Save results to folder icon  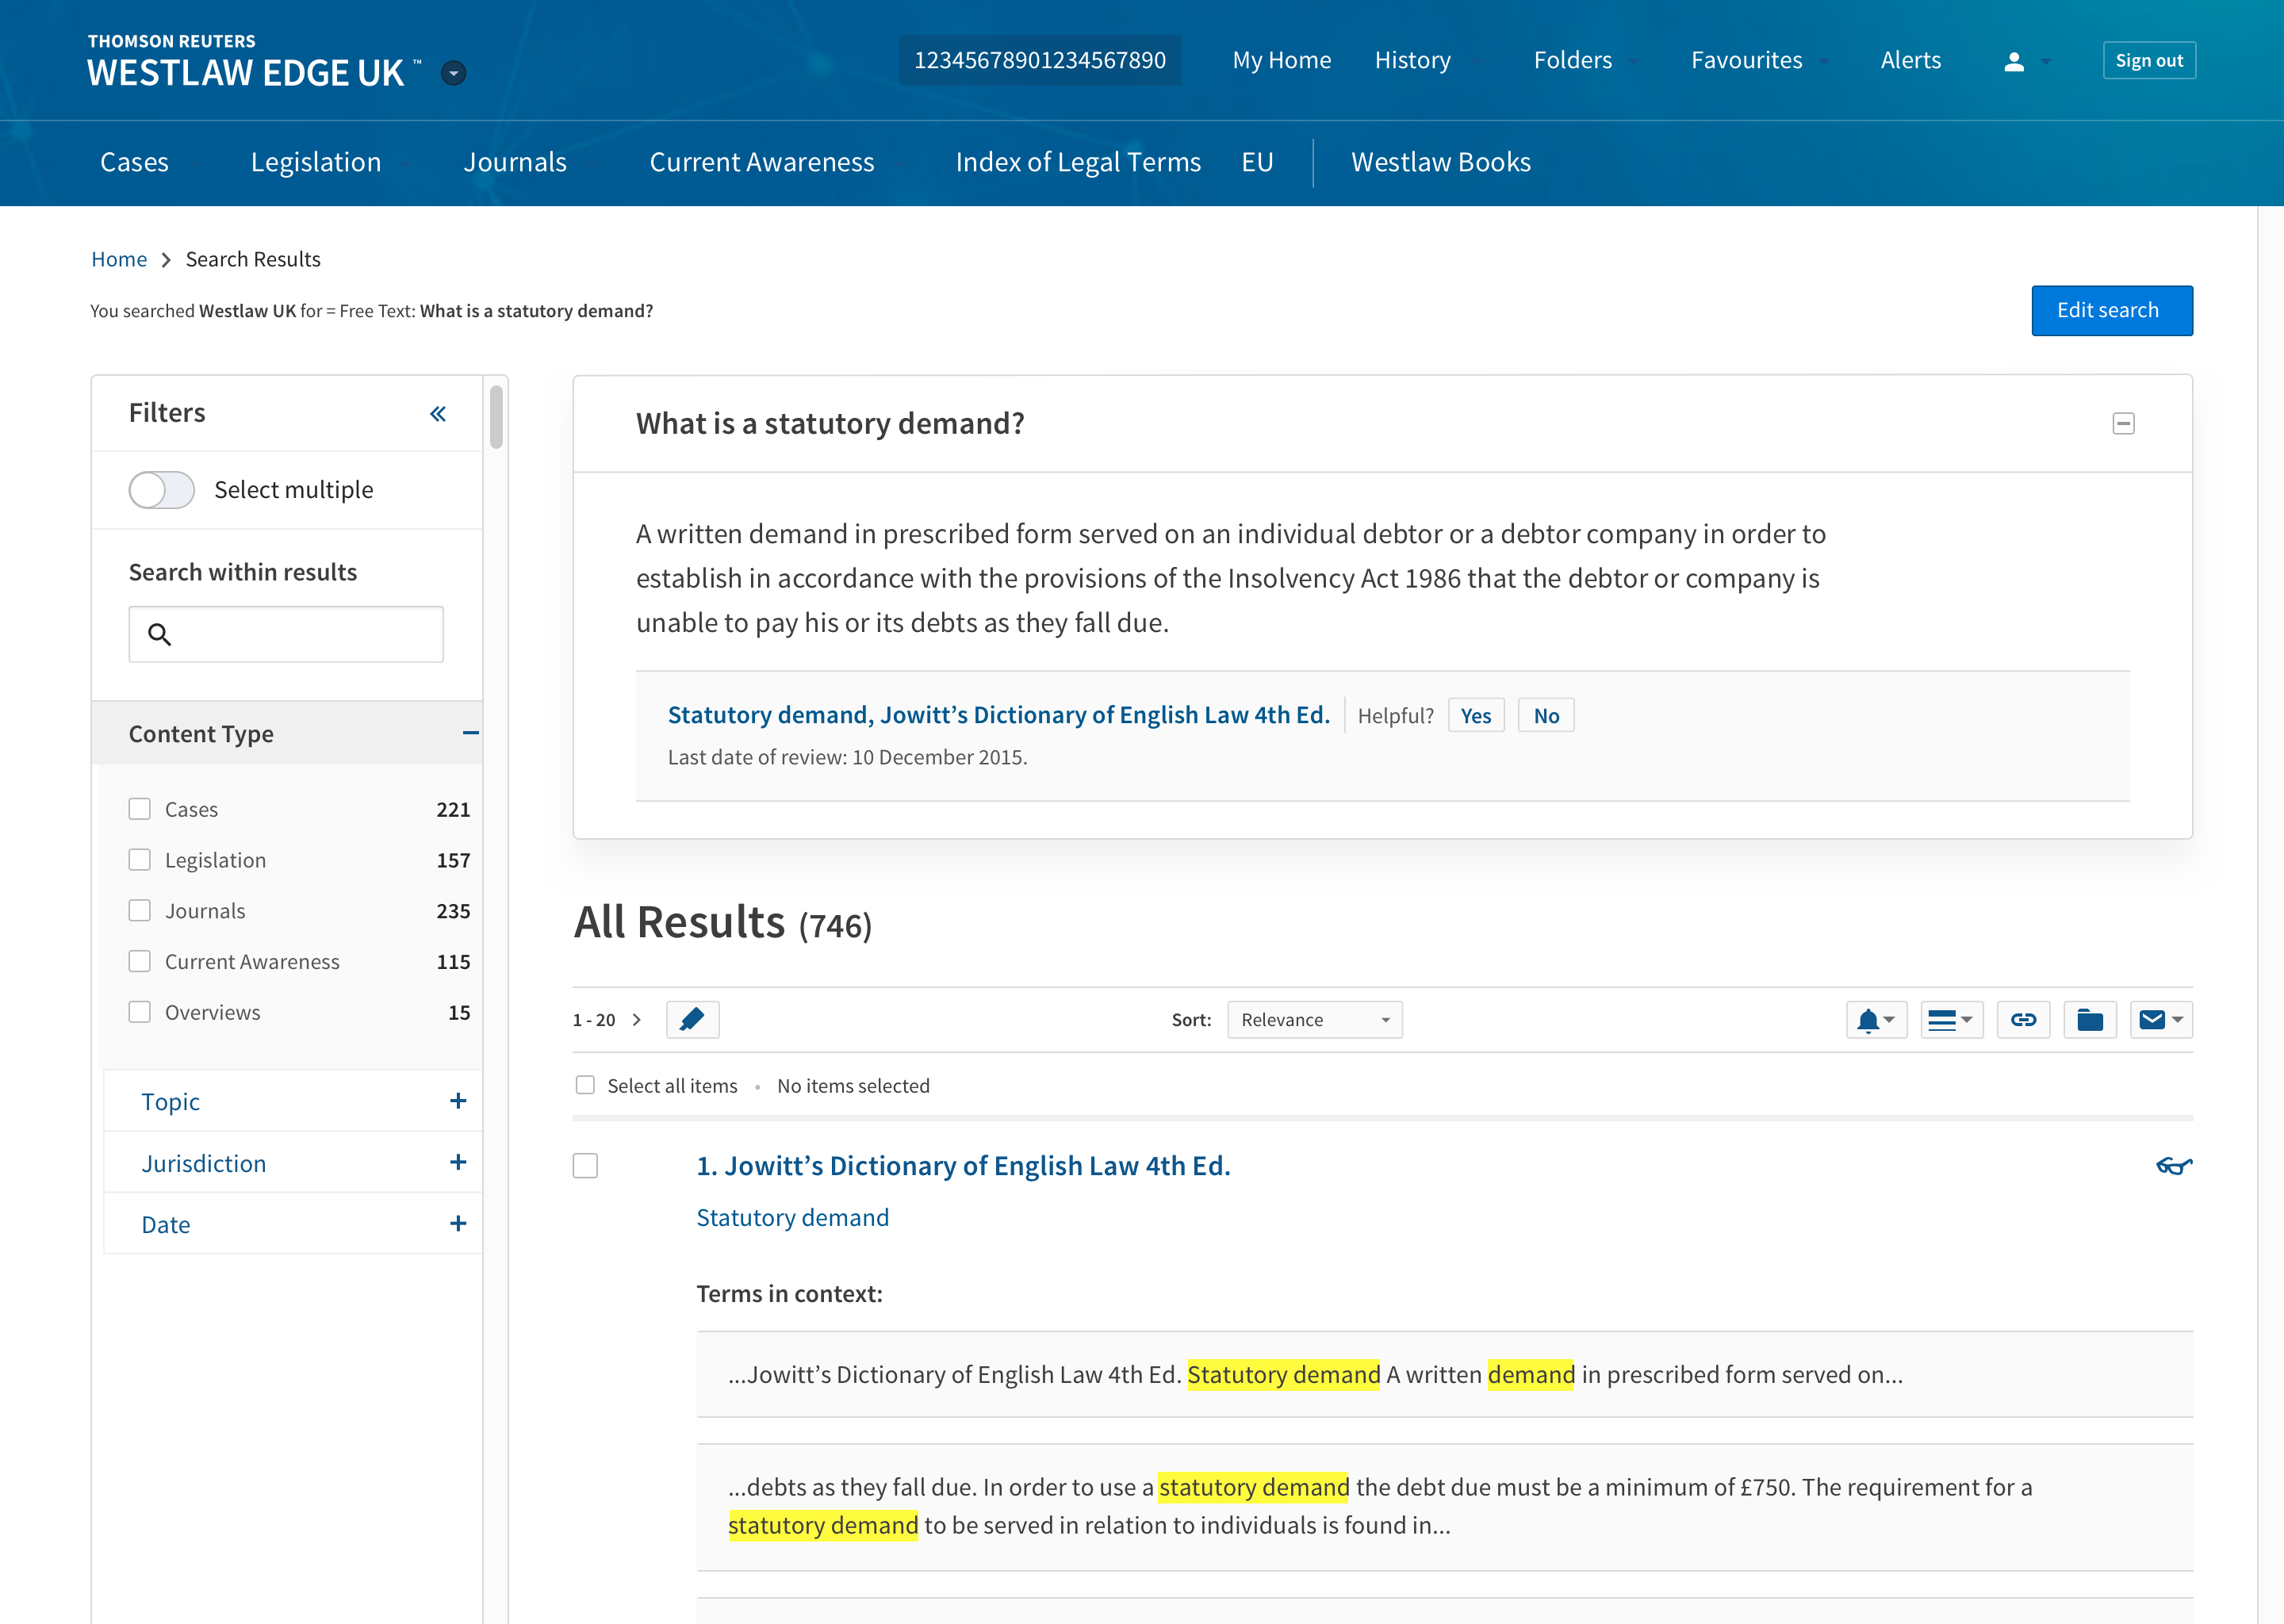2090,1020
